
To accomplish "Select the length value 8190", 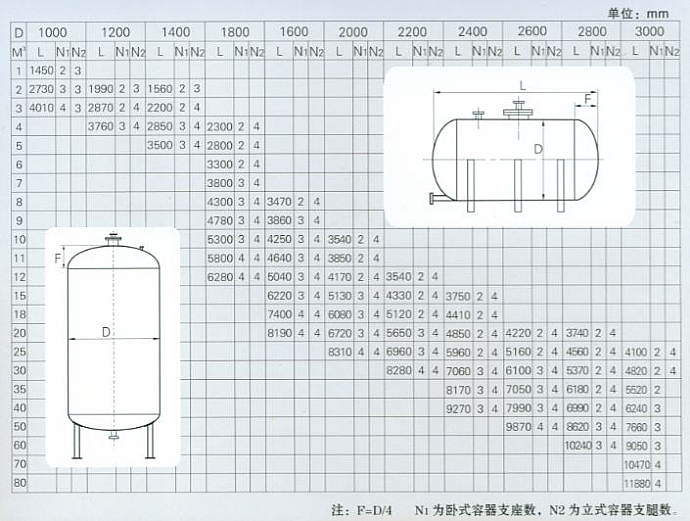I will point(279,334).
